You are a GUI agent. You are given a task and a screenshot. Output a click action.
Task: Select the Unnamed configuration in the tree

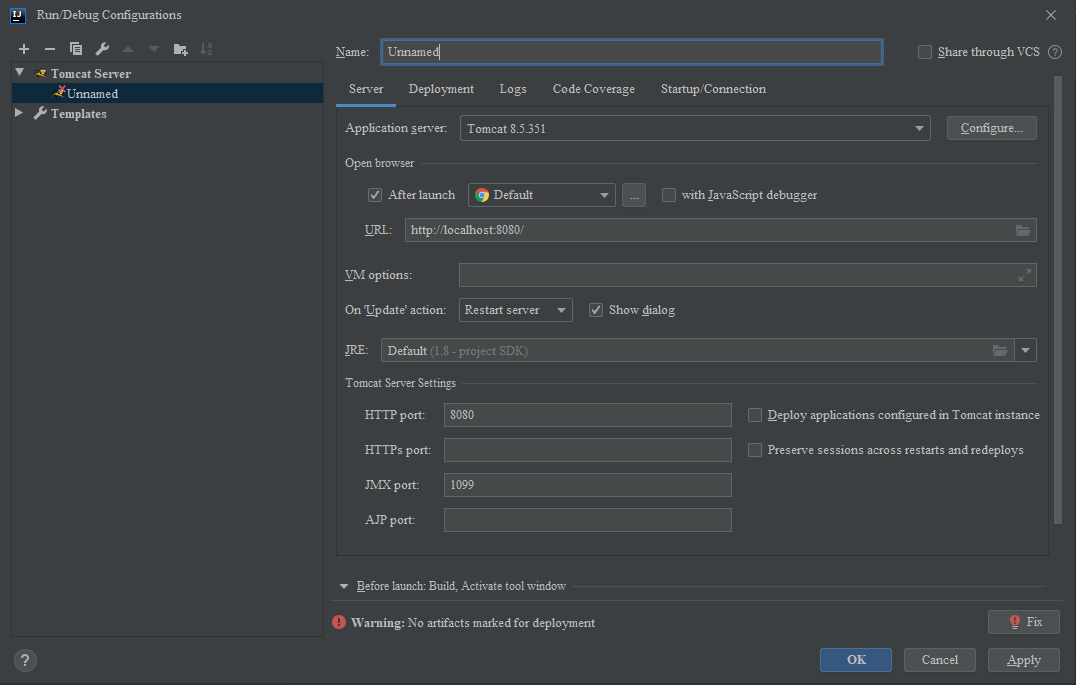point(167,93)
